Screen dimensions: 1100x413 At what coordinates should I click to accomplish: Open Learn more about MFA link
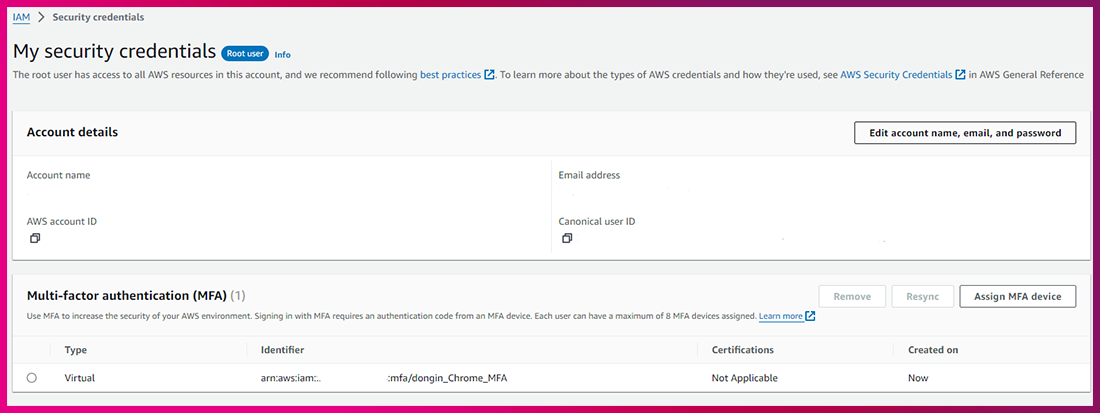[x=780, y=317]
